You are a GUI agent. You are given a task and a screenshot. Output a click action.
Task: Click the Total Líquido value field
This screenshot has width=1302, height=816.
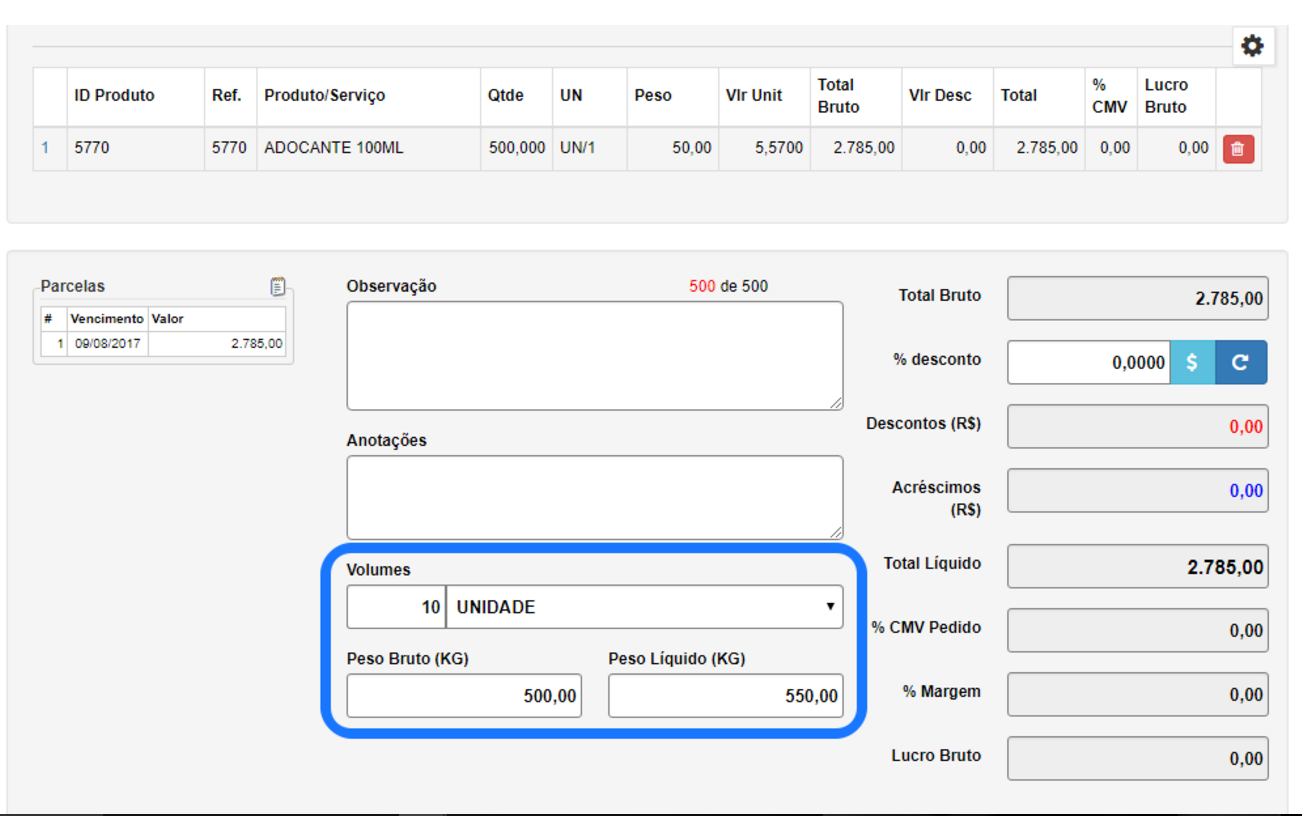[1137, 567]
